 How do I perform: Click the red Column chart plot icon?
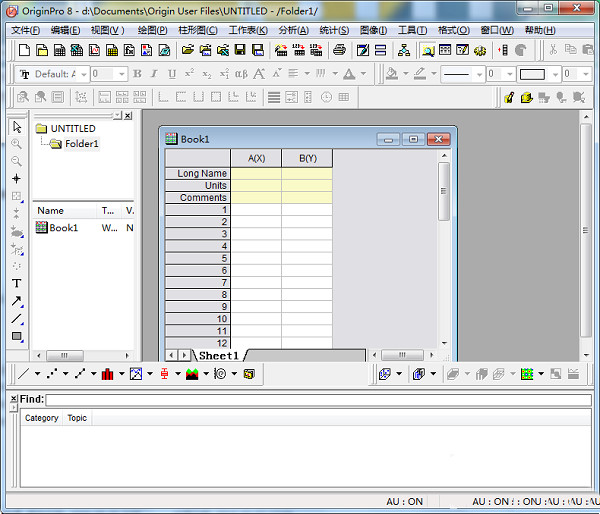107,374
